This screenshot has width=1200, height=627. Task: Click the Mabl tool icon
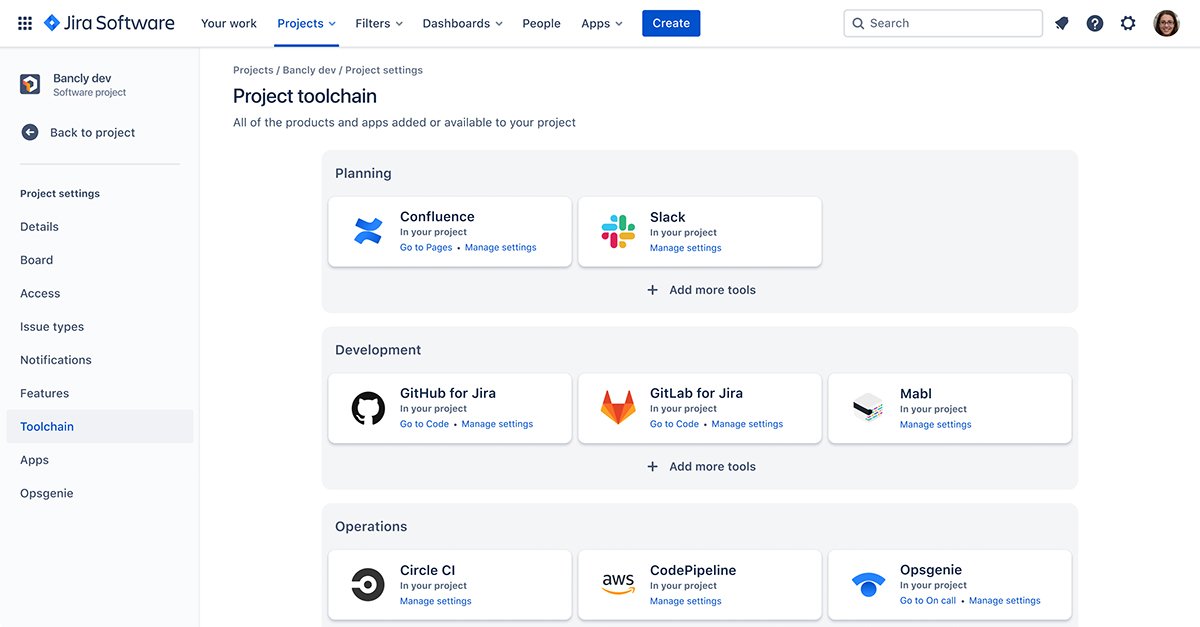[x=867, y=407]
